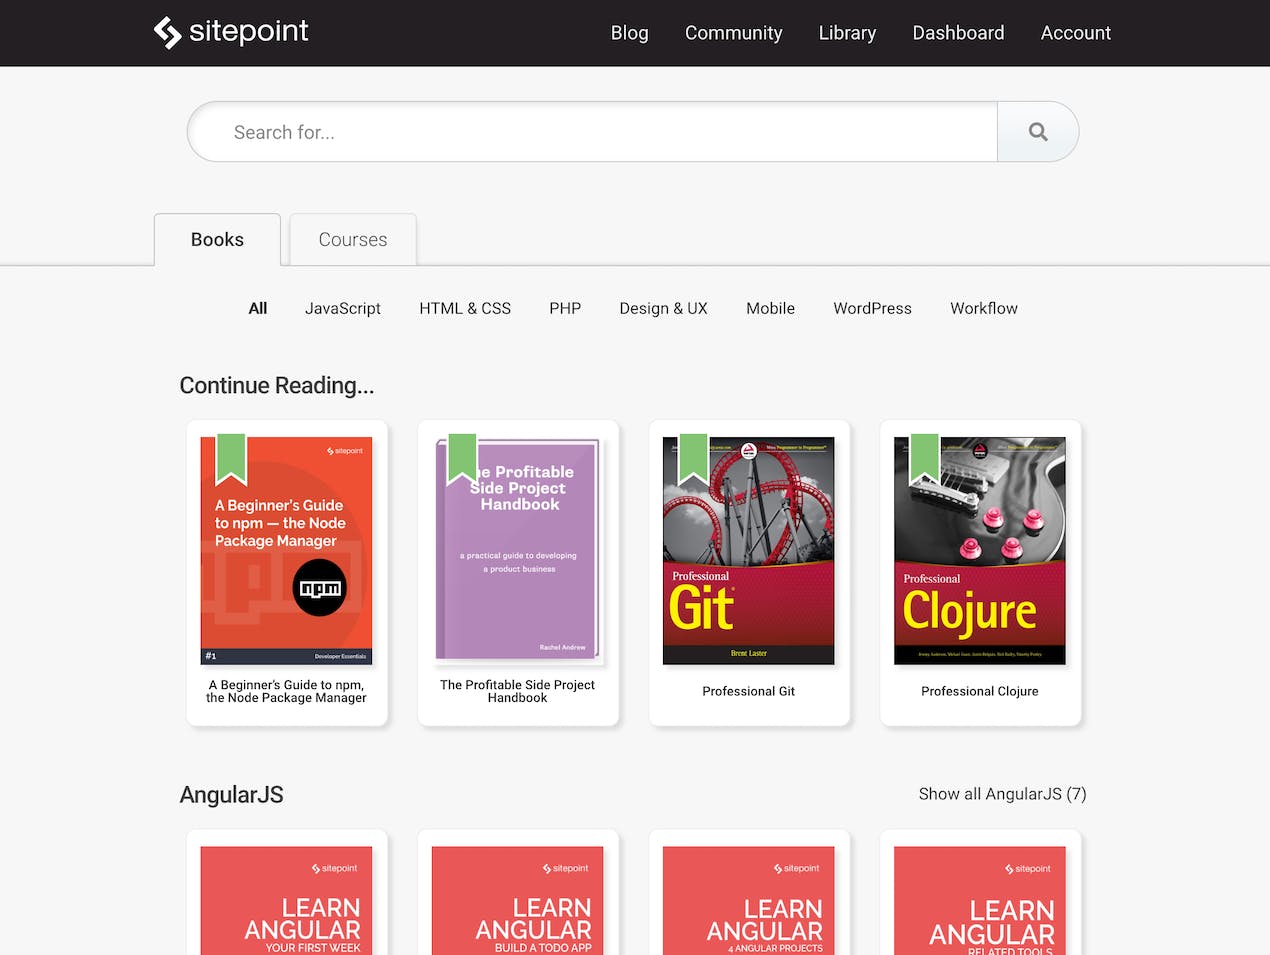
Task: Filter books by Design & UX
Action: coord(664,308)
